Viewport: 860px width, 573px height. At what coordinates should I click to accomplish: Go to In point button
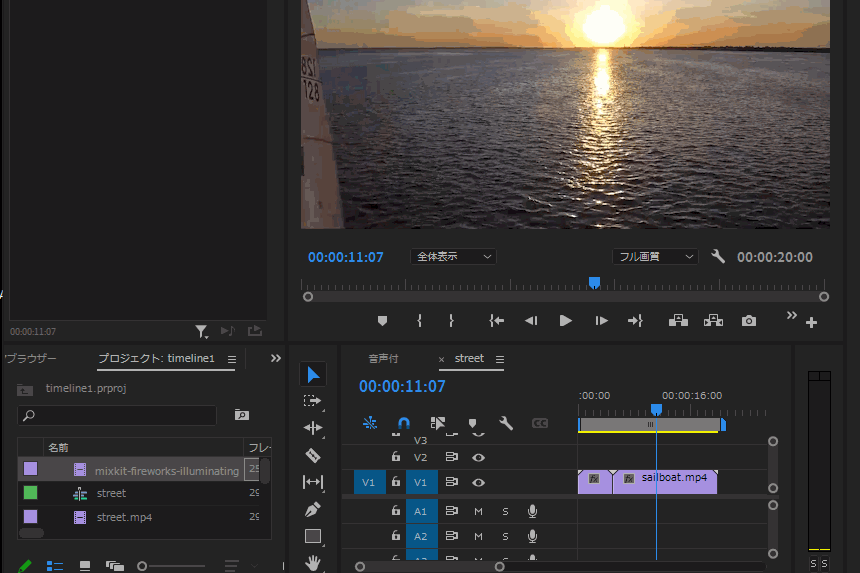point(496,321)
